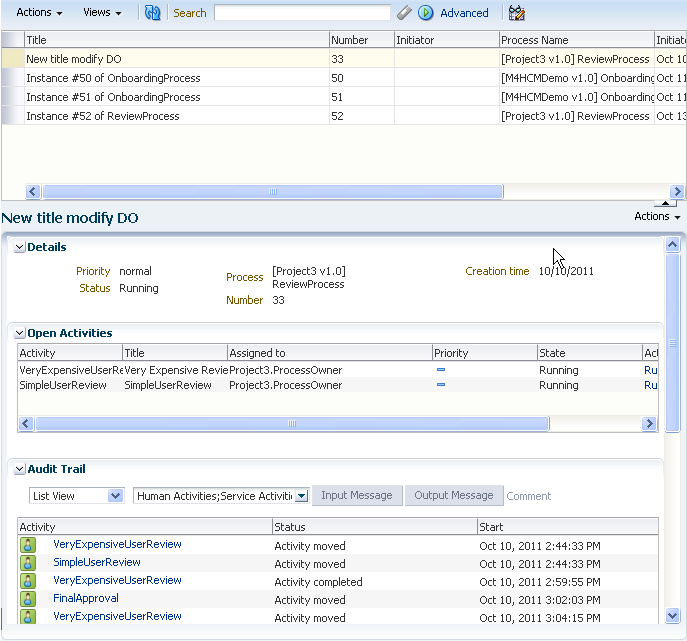Click Ru link in SimpleUserReview activity row
Screen dimensions: 687x641
(x=650, y=385)
